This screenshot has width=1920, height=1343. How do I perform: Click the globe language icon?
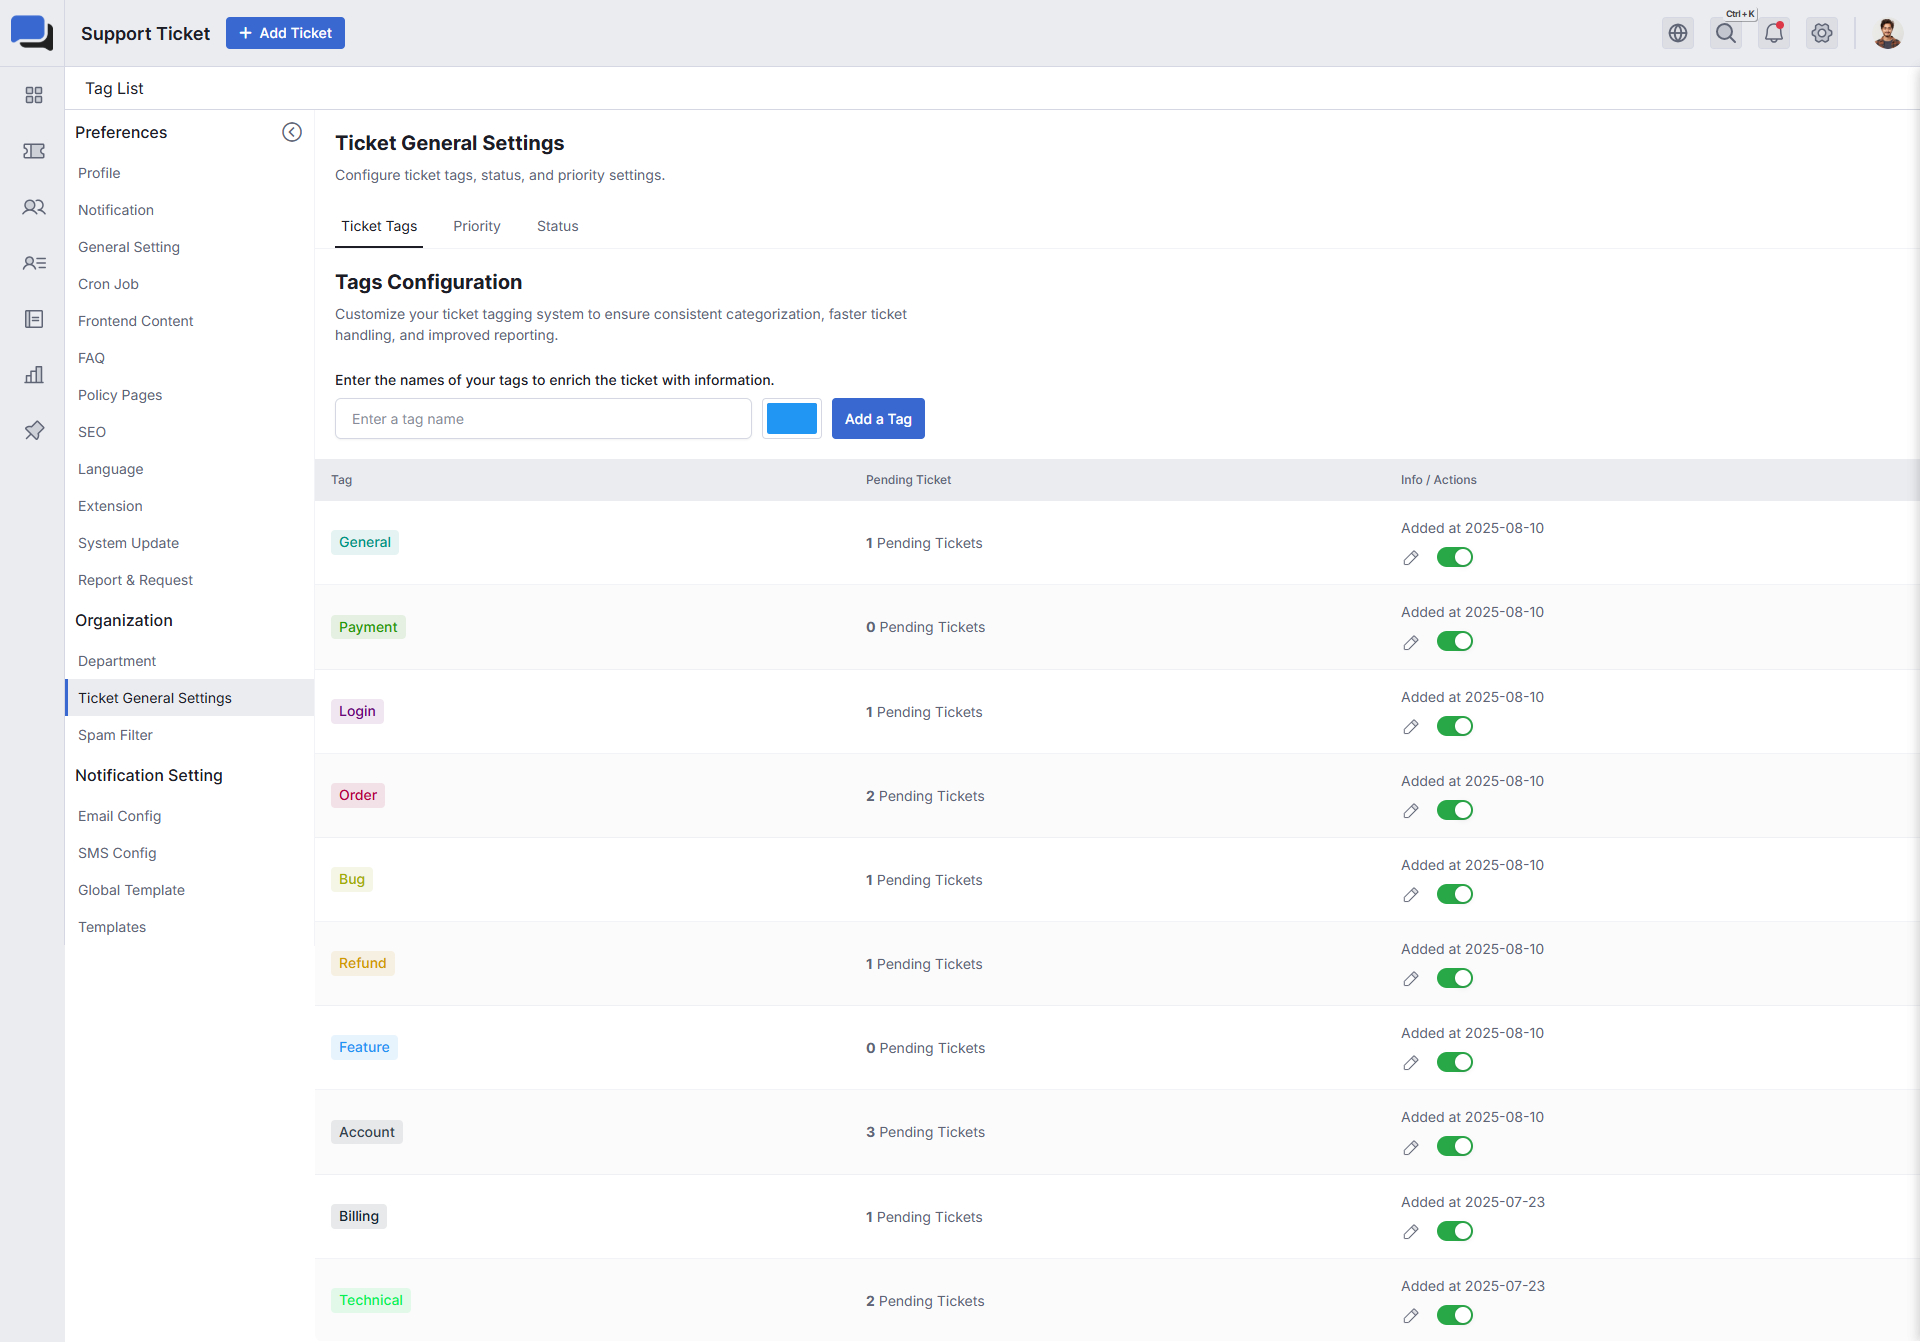point(1678,33)
